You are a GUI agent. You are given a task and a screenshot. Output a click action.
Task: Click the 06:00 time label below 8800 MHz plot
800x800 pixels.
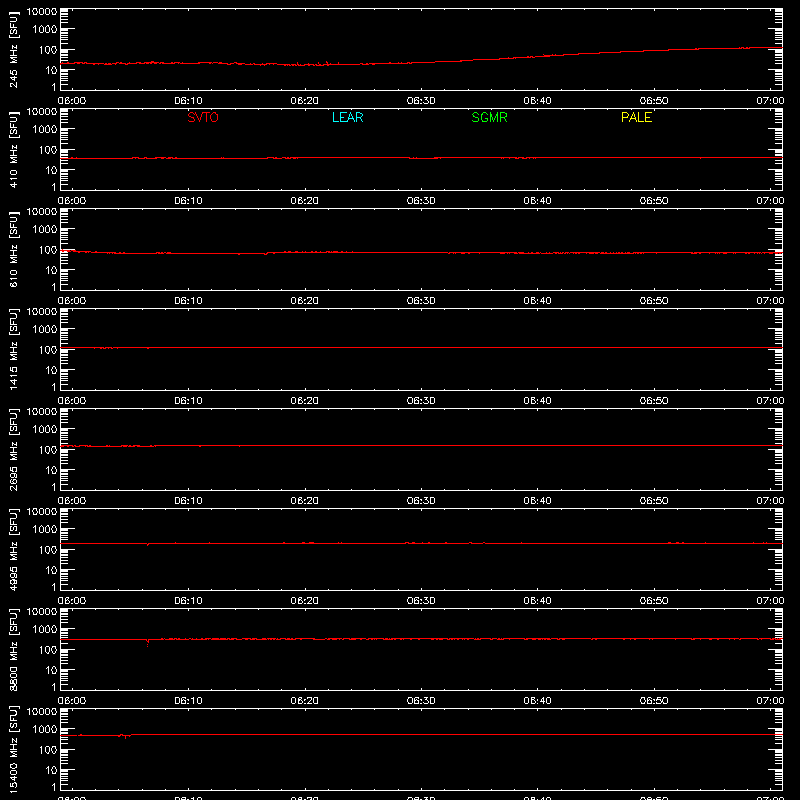72,701
